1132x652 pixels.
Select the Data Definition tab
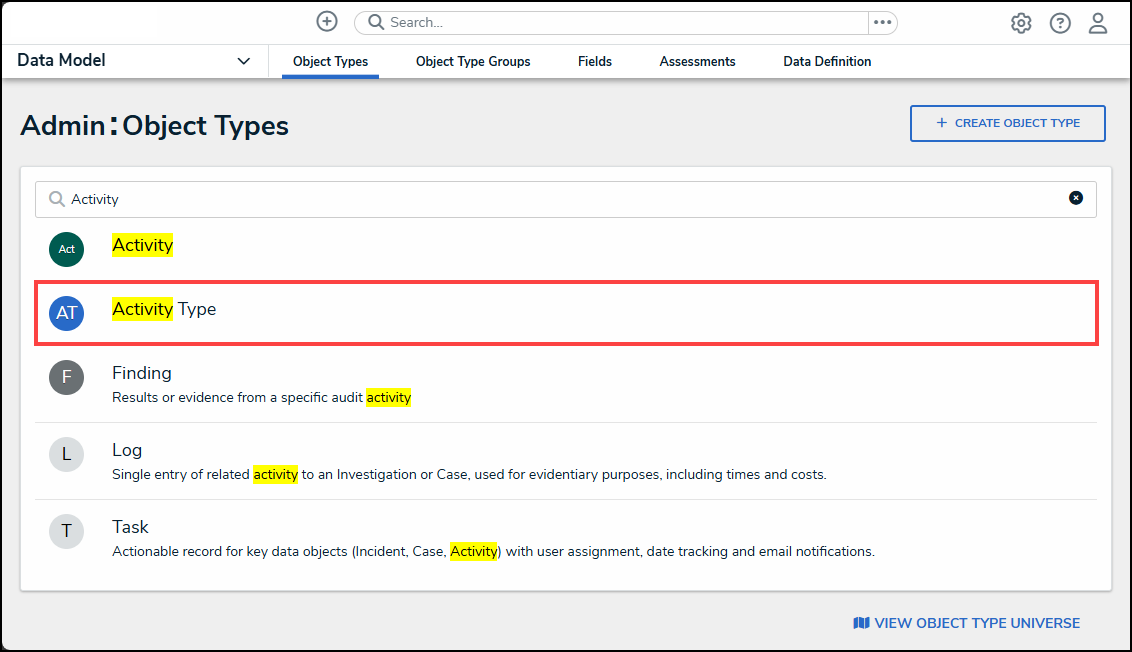tap(827, 62)
